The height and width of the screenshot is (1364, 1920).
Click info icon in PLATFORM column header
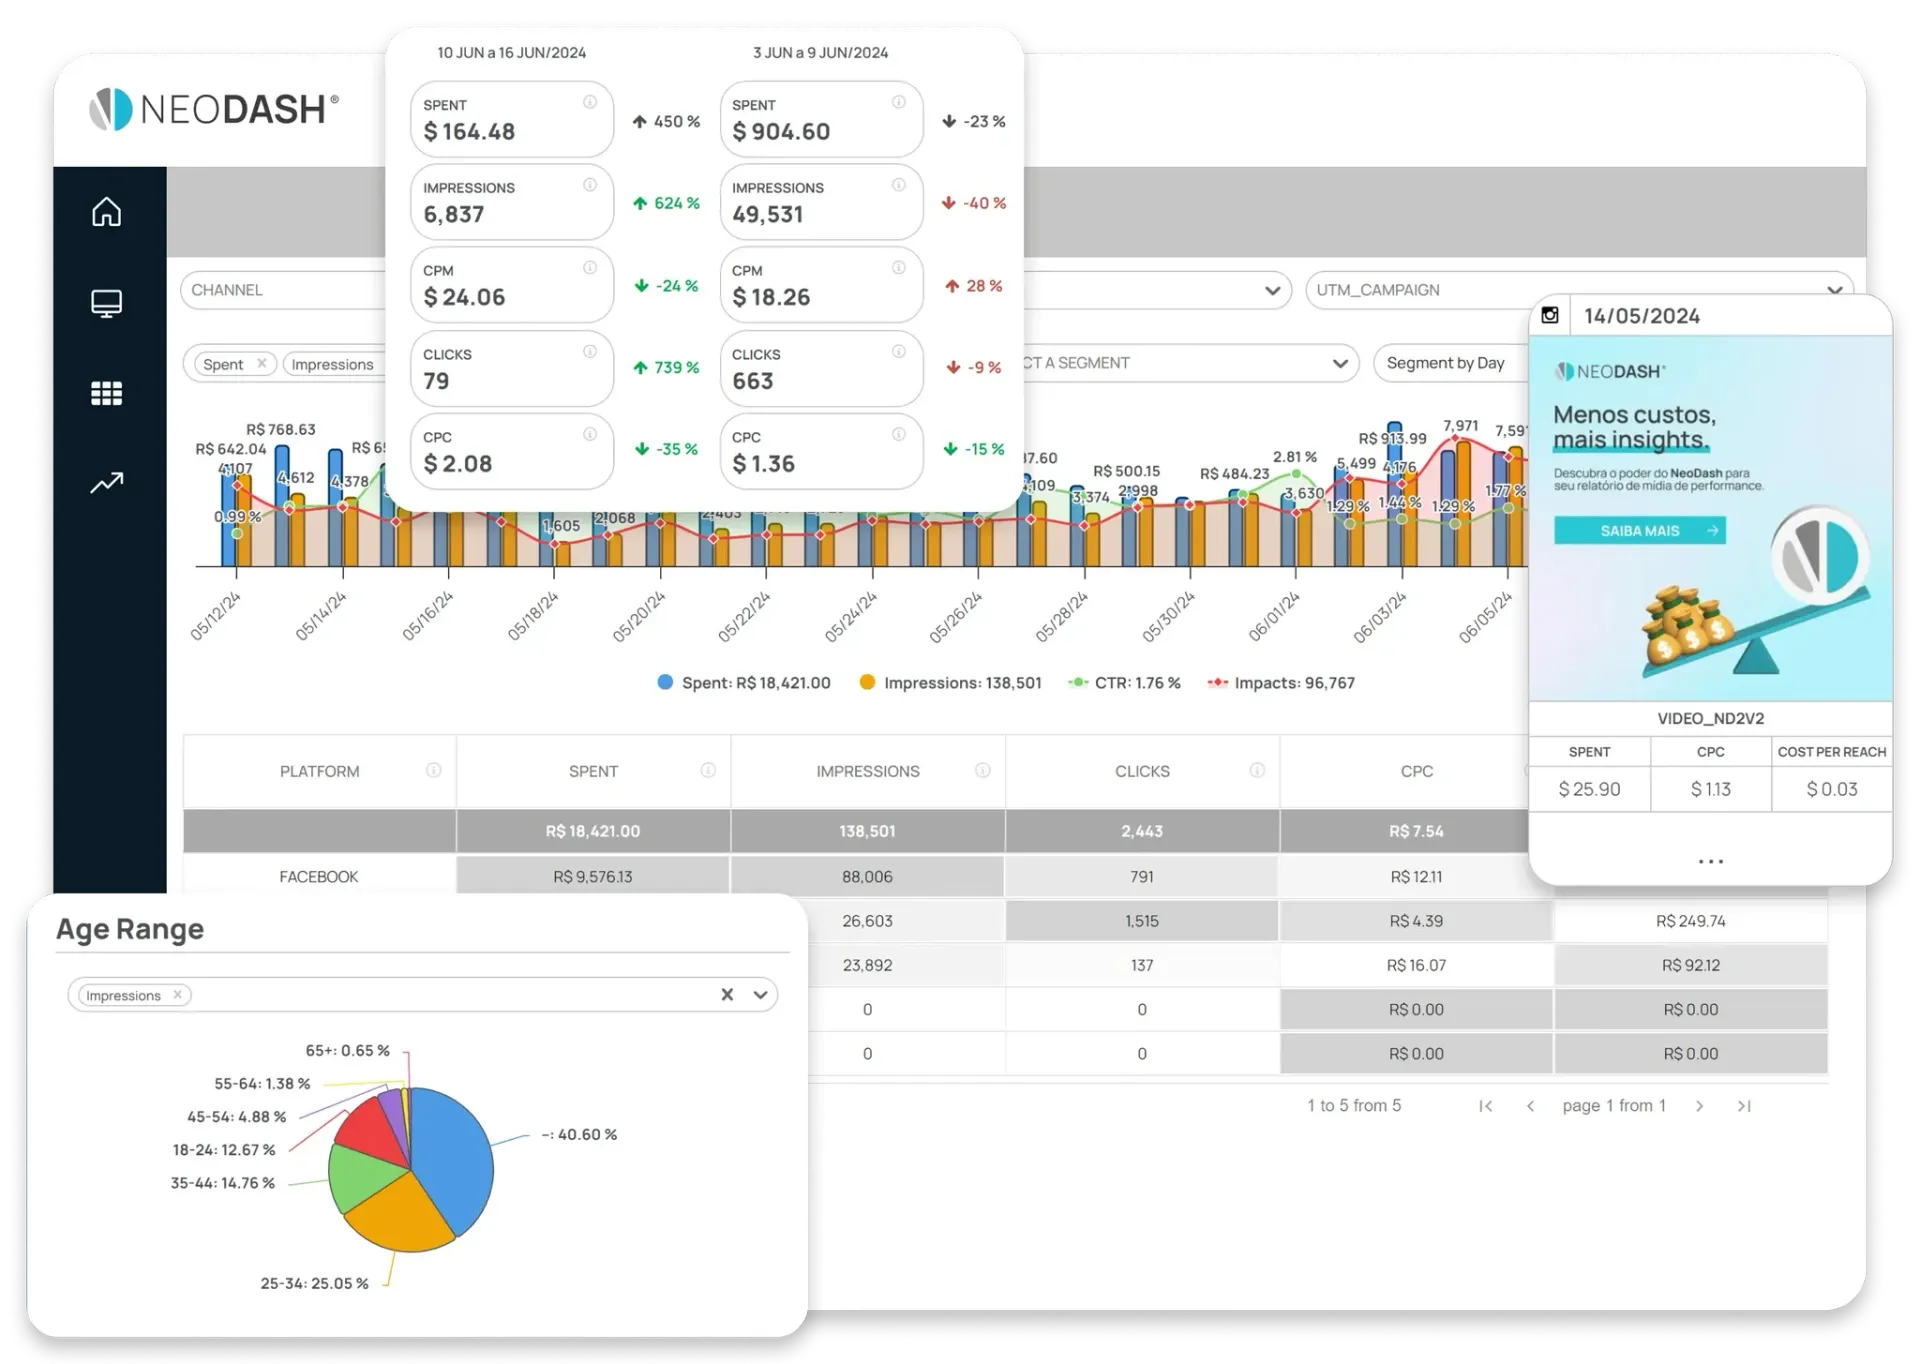click(x=433, y=770)
